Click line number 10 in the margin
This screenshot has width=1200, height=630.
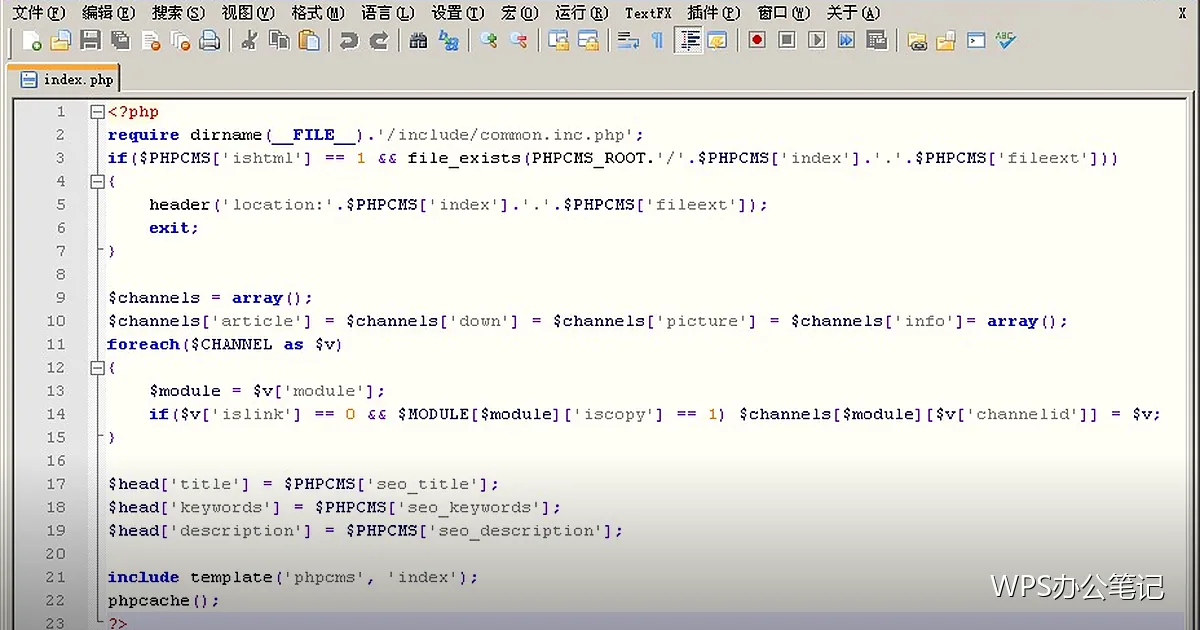point(56,321)
